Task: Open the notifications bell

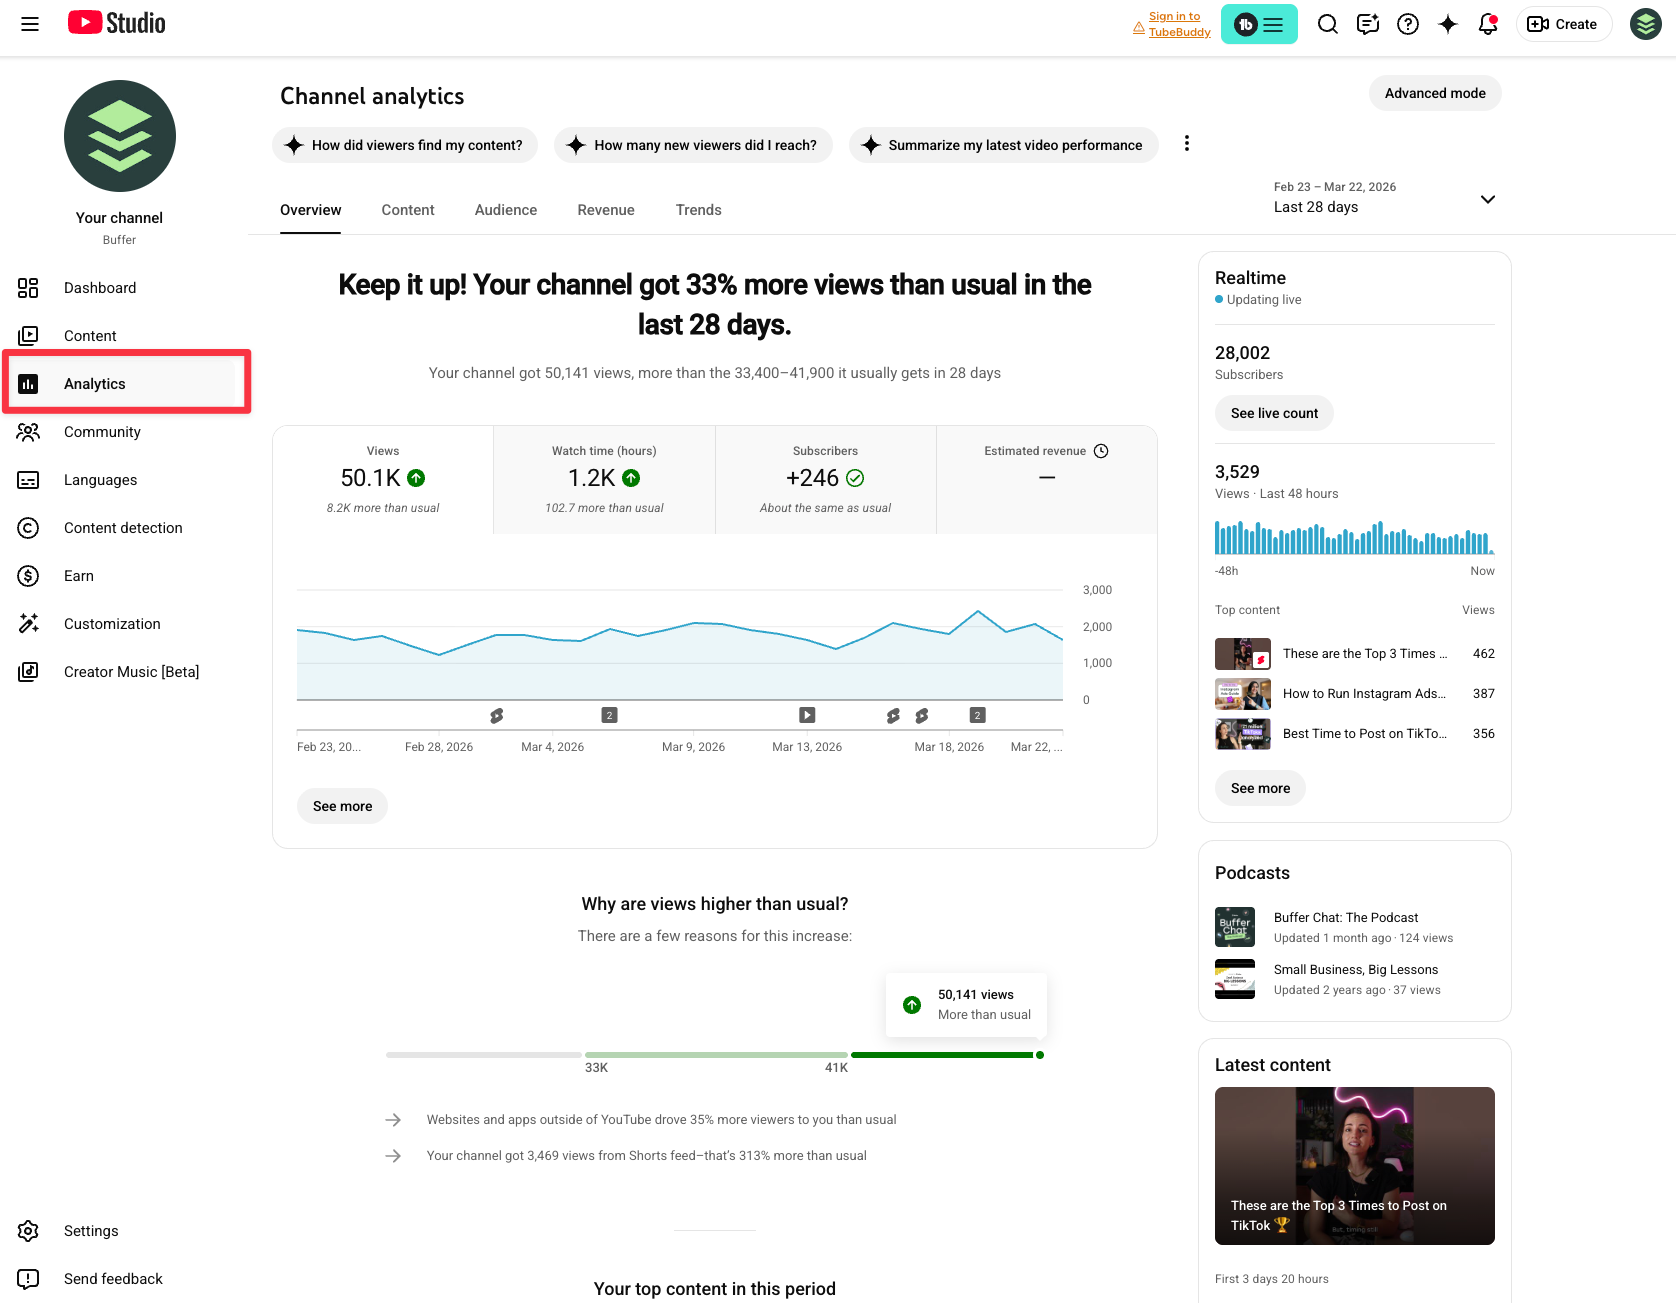Action: [x=1487, y=24]
